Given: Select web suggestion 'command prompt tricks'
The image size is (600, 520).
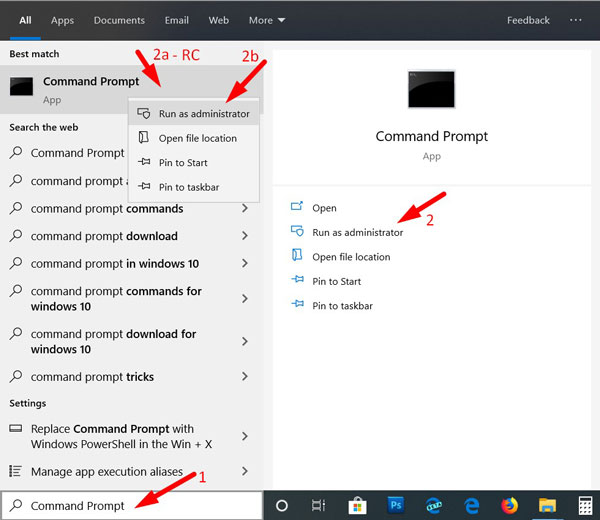Looking at the screenshot, I should (131, 377).
